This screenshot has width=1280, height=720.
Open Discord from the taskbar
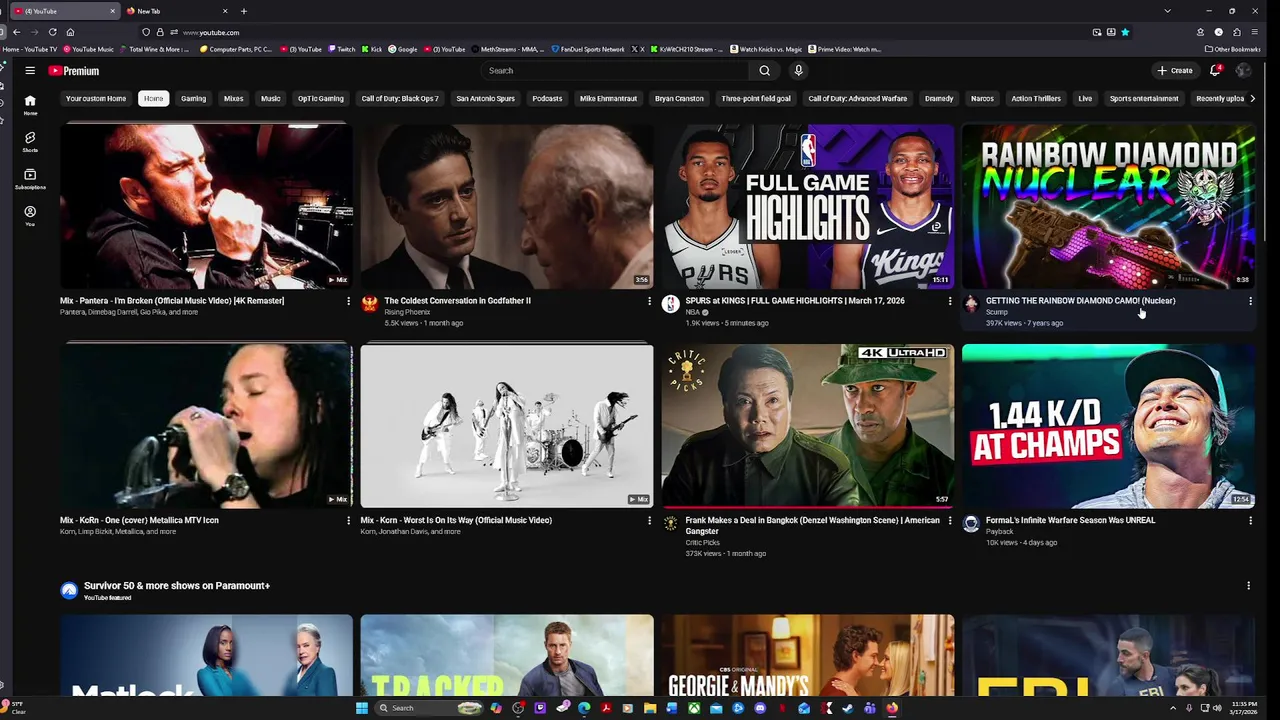(760, 708)
